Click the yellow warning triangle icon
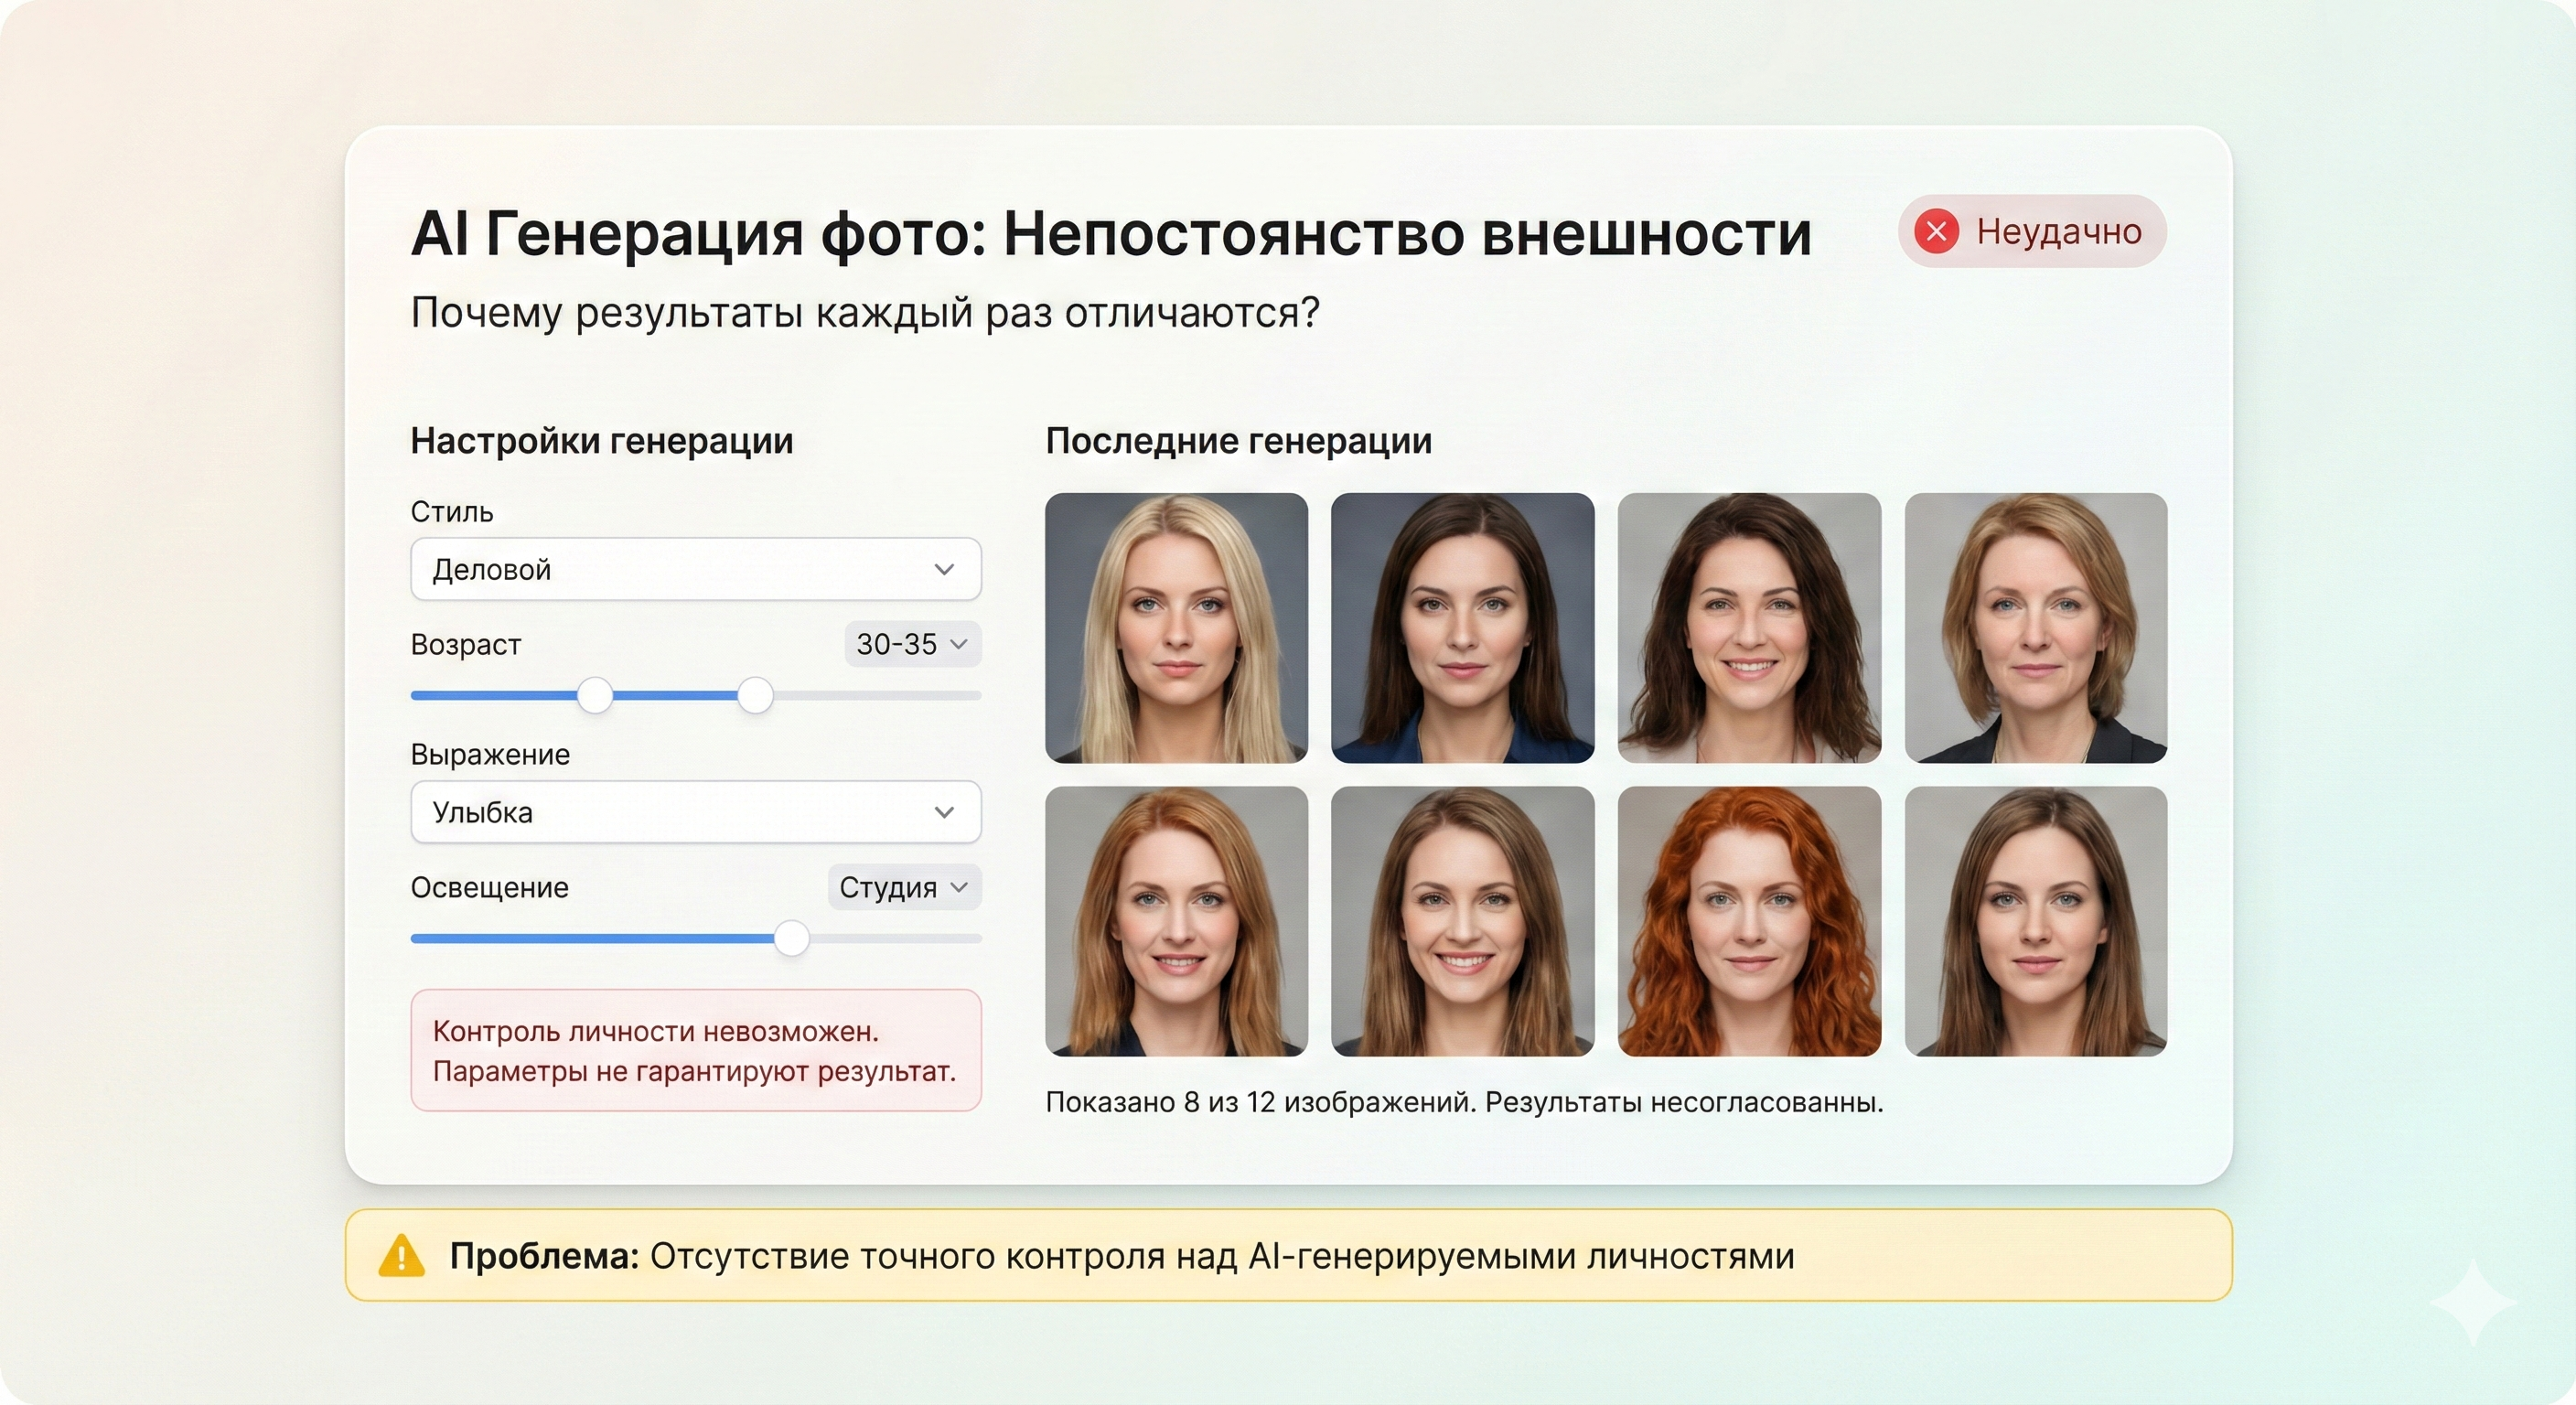The height and width of the screenshot is (1405, 2576). (x=401, y=1256)
